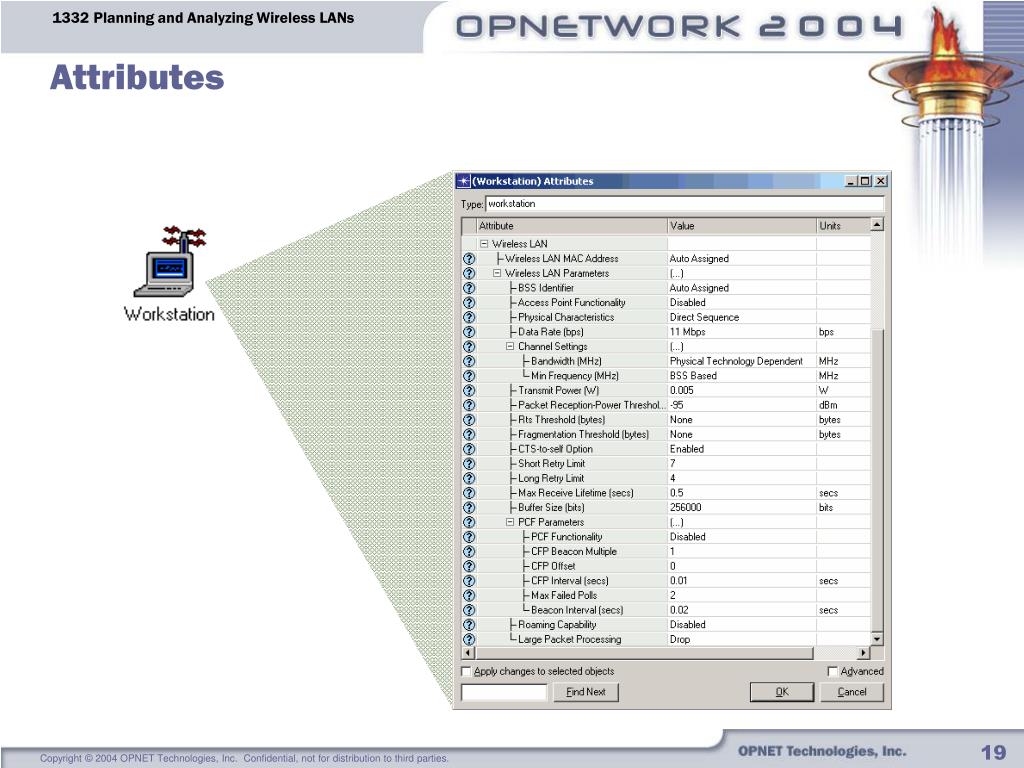Collapse the Wireless LAN tree node

(x=484, y=244)
